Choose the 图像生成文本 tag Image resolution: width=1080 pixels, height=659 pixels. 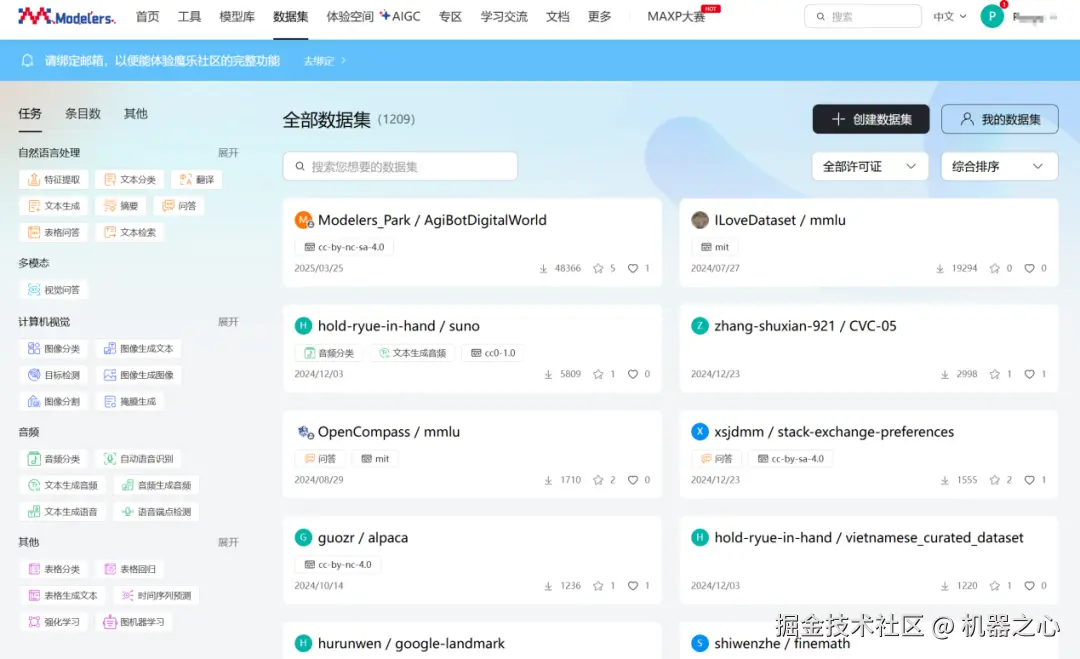(x=138, y=349)
